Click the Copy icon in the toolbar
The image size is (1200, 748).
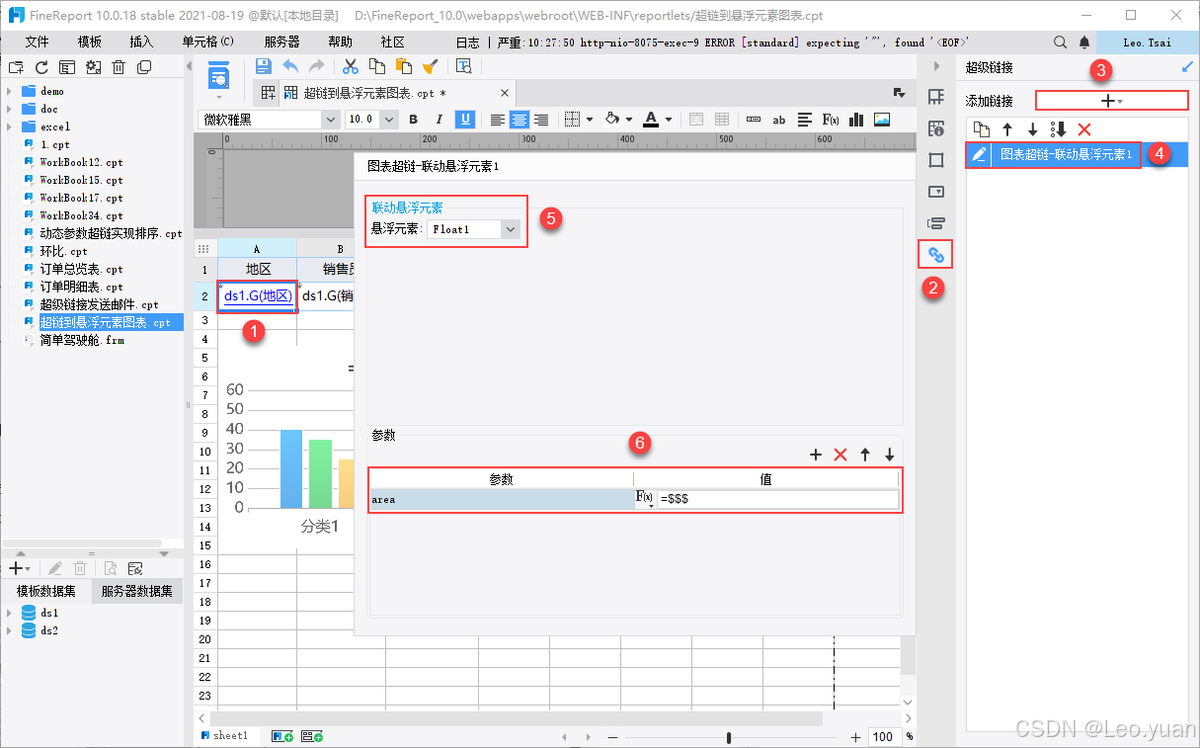377,66
